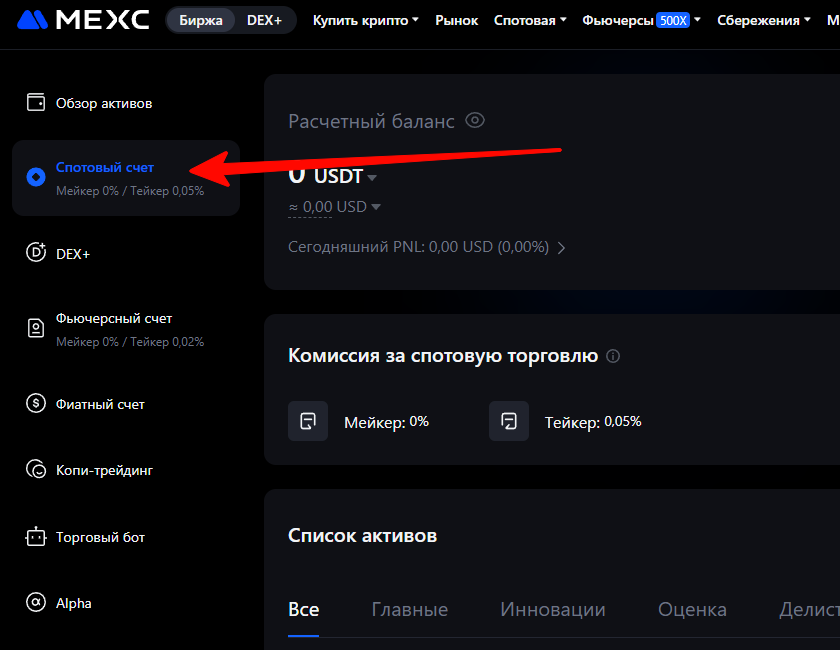Viewport: 840px width, 650px height.
Task: Click the Торговый бот robot icon
Action: coord(36,536)
